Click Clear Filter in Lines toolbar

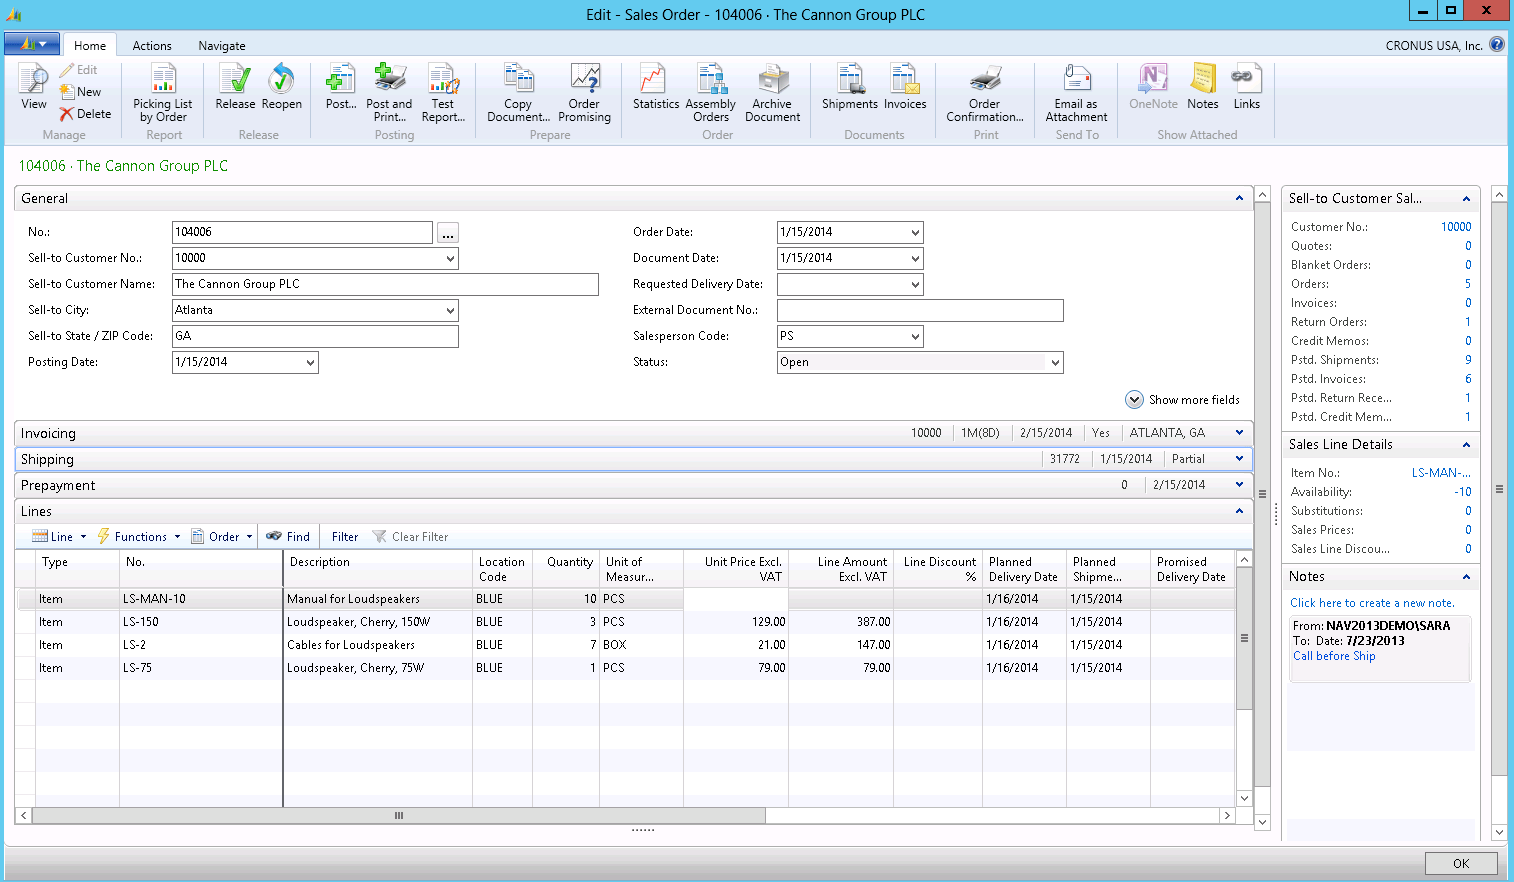(x=410, y=537)
